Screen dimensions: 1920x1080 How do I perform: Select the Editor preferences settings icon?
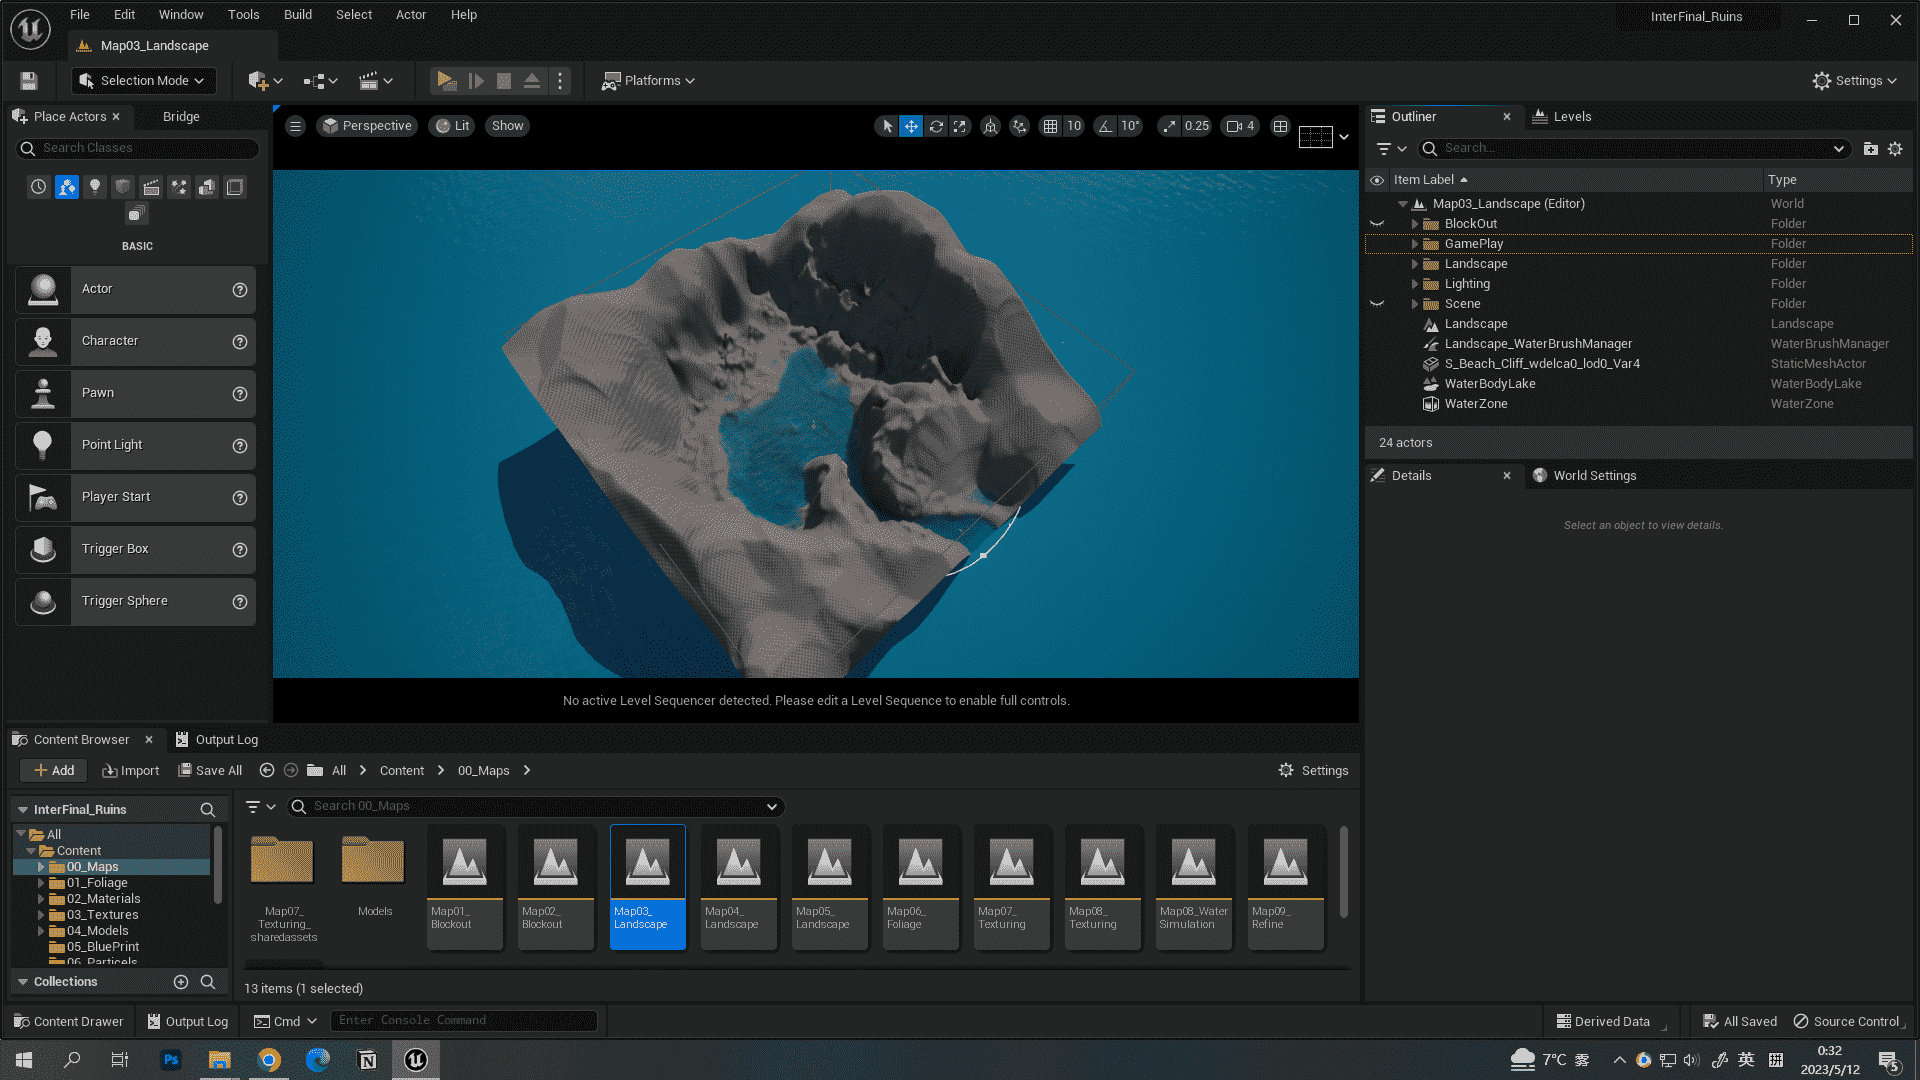(x=1853, y=80)
